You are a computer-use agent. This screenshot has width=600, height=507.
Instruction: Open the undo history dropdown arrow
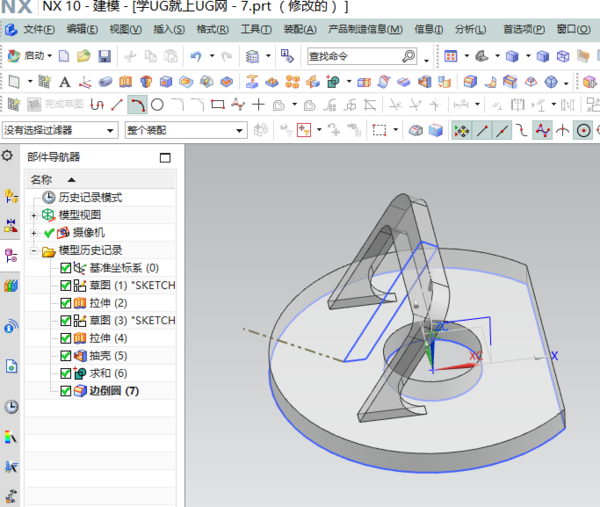(212, 56)
